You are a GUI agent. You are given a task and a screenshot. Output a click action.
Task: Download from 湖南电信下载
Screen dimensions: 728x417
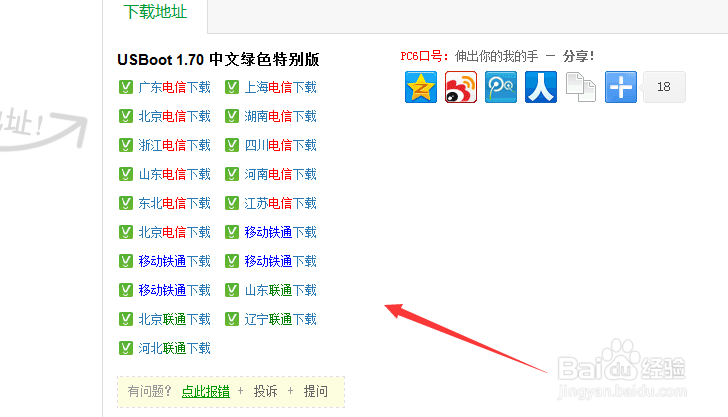(280, 116)
